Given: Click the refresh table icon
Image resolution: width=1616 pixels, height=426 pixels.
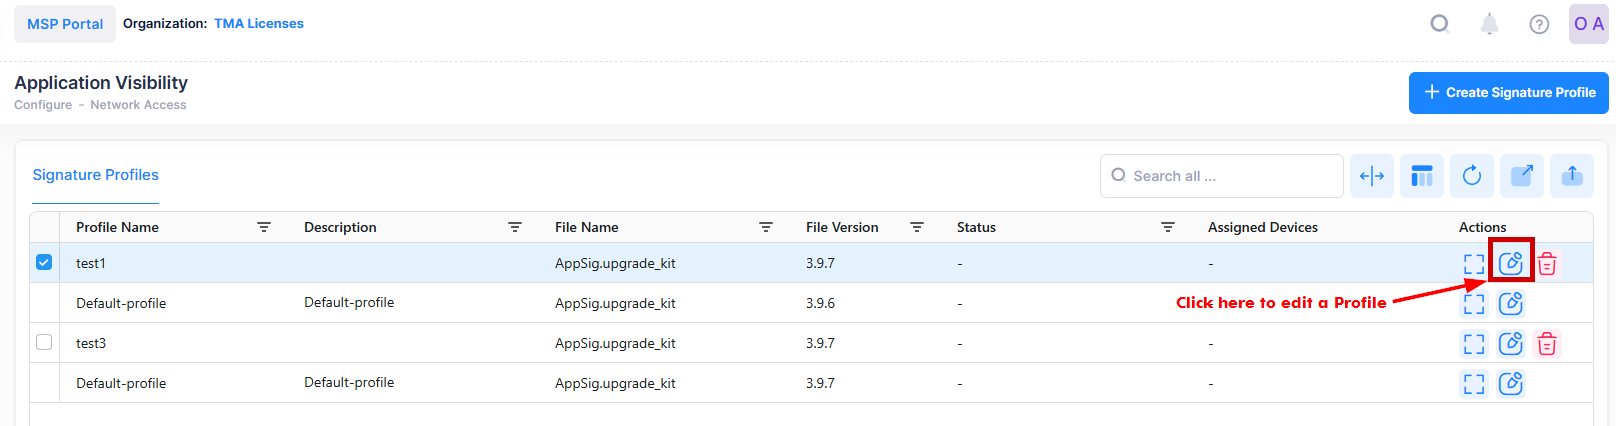Looking at the screenshot, I should click(x=1472, y=176).
